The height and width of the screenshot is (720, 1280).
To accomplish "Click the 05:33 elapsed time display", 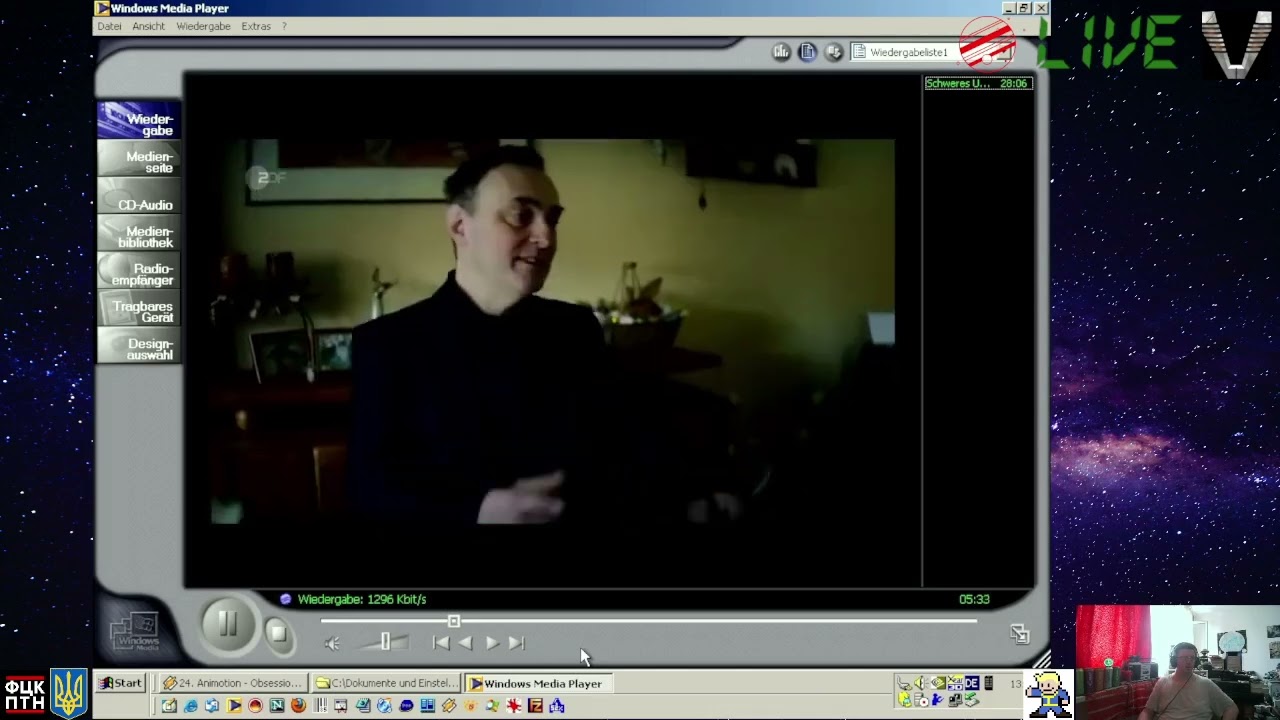I will (x=974, y=599).
